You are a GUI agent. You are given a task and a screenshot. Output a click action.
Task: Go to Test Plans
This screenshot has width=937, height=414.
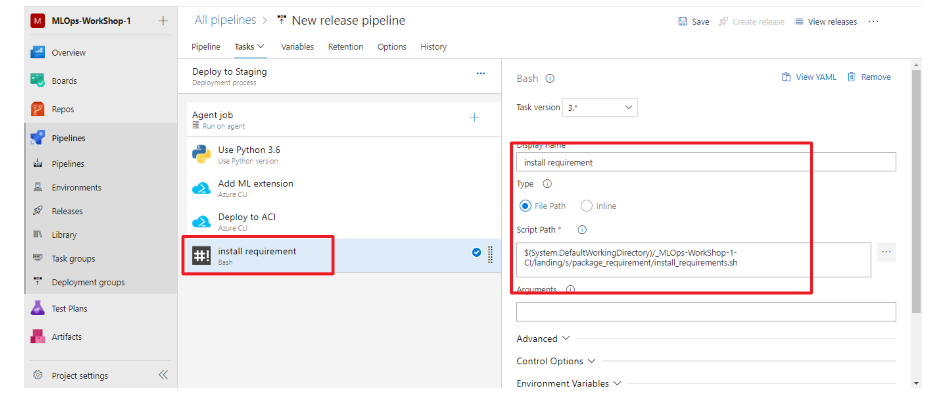(x=69, y=309)
